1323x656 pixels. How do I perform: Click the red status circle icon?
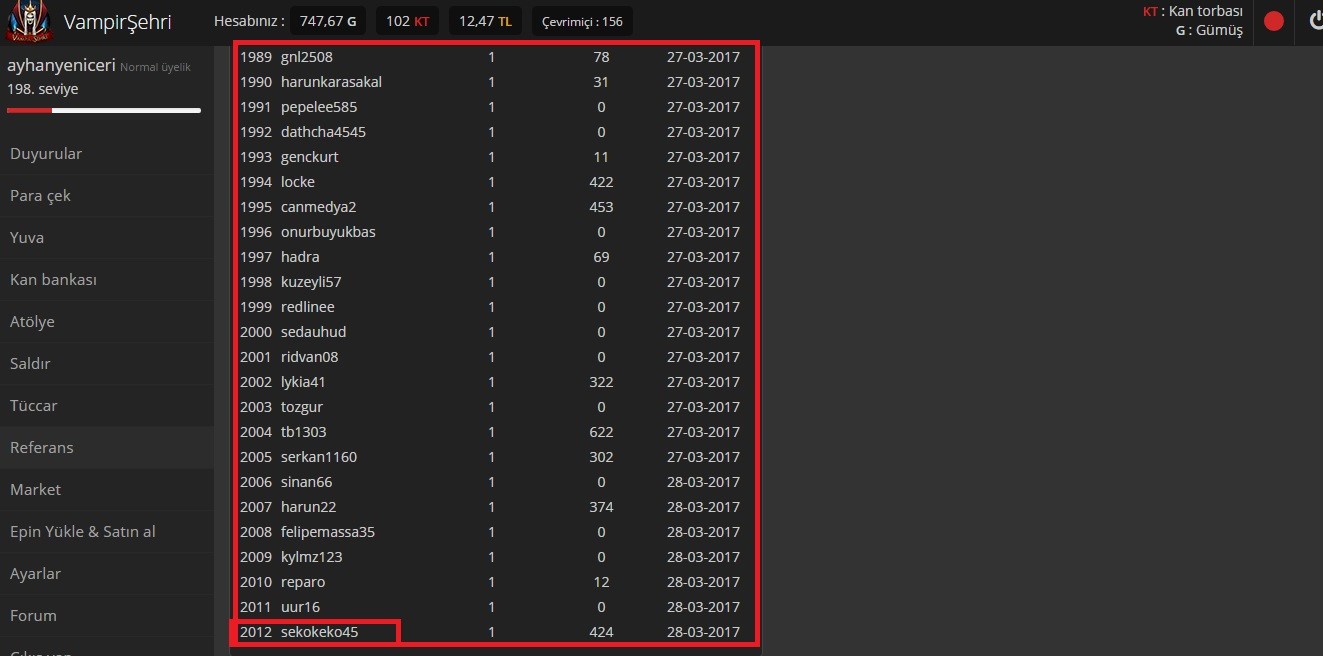coord(1273,21)
